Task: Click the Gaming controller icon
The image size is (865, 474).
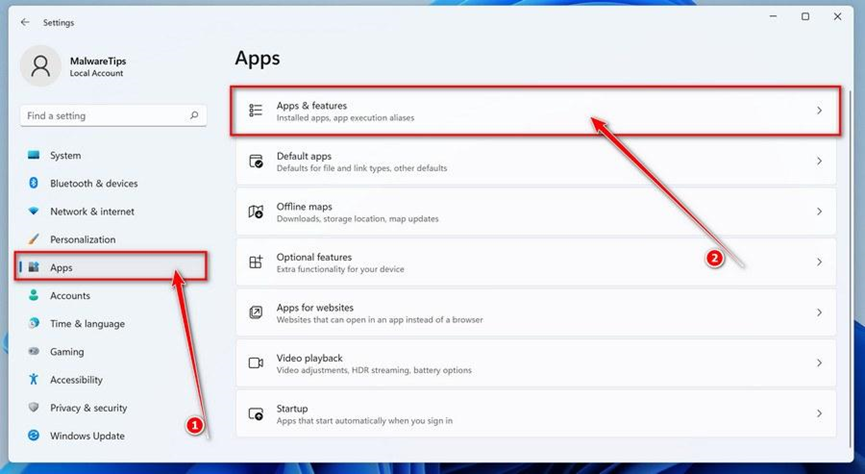Action: pyautogui.click(x=34, y=351)
